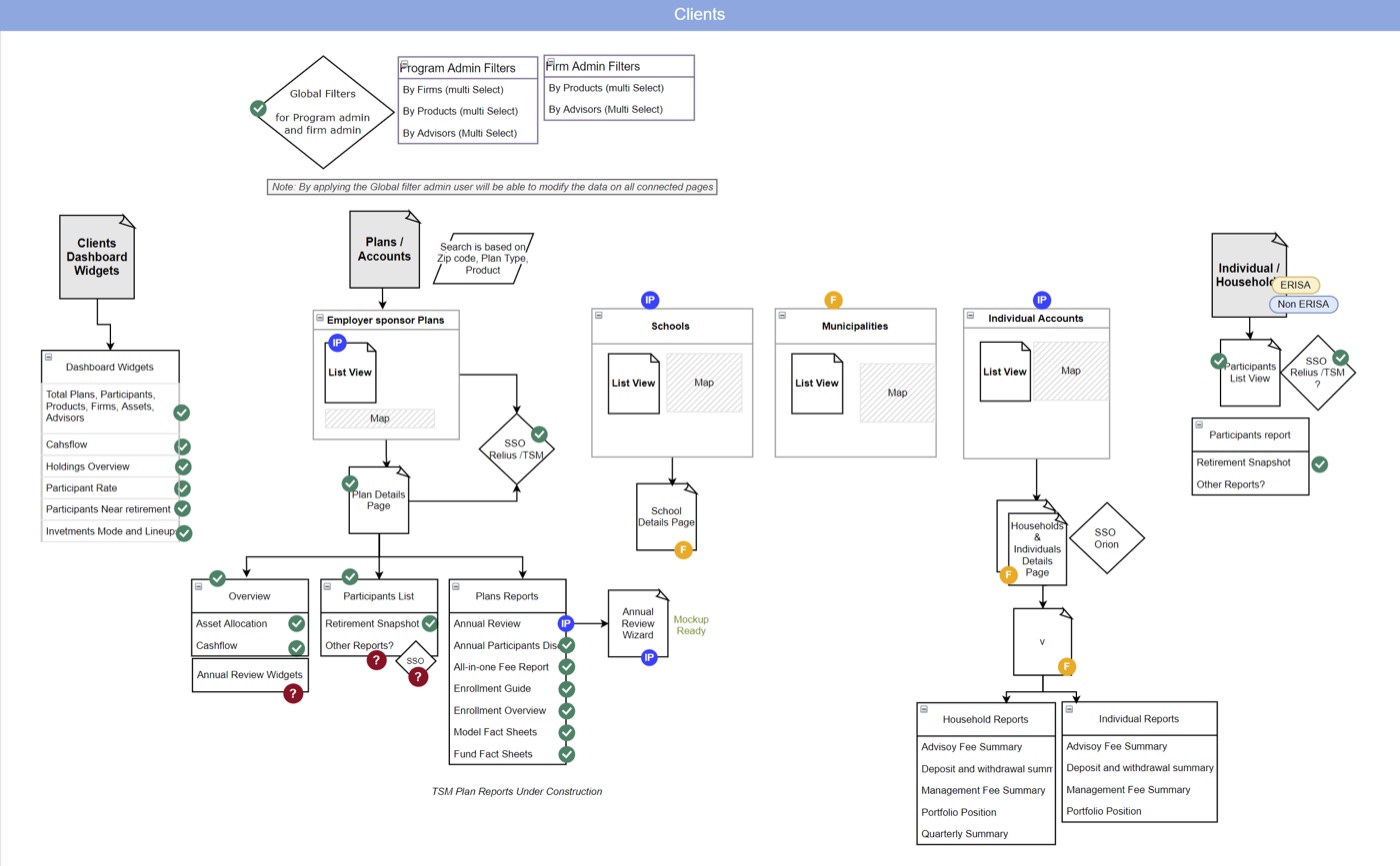The height and width of the screenshot is (866, 1400).
Task: Click the F badge on the 'v' page
Action: tap(1067, 666)
